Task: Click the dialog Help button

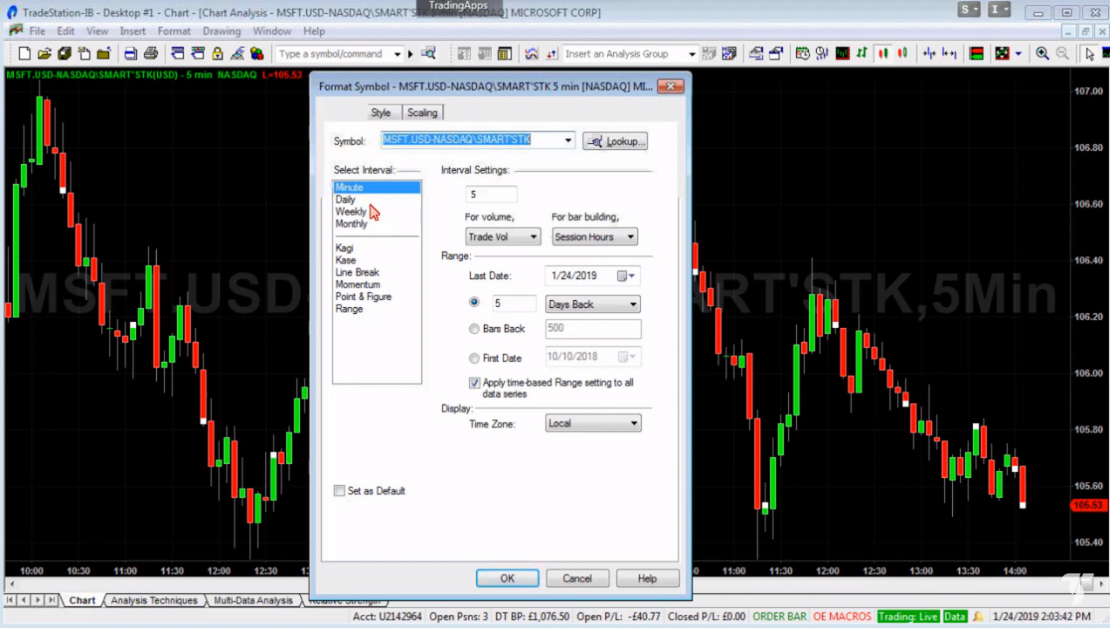Action: tap(647, 578)
